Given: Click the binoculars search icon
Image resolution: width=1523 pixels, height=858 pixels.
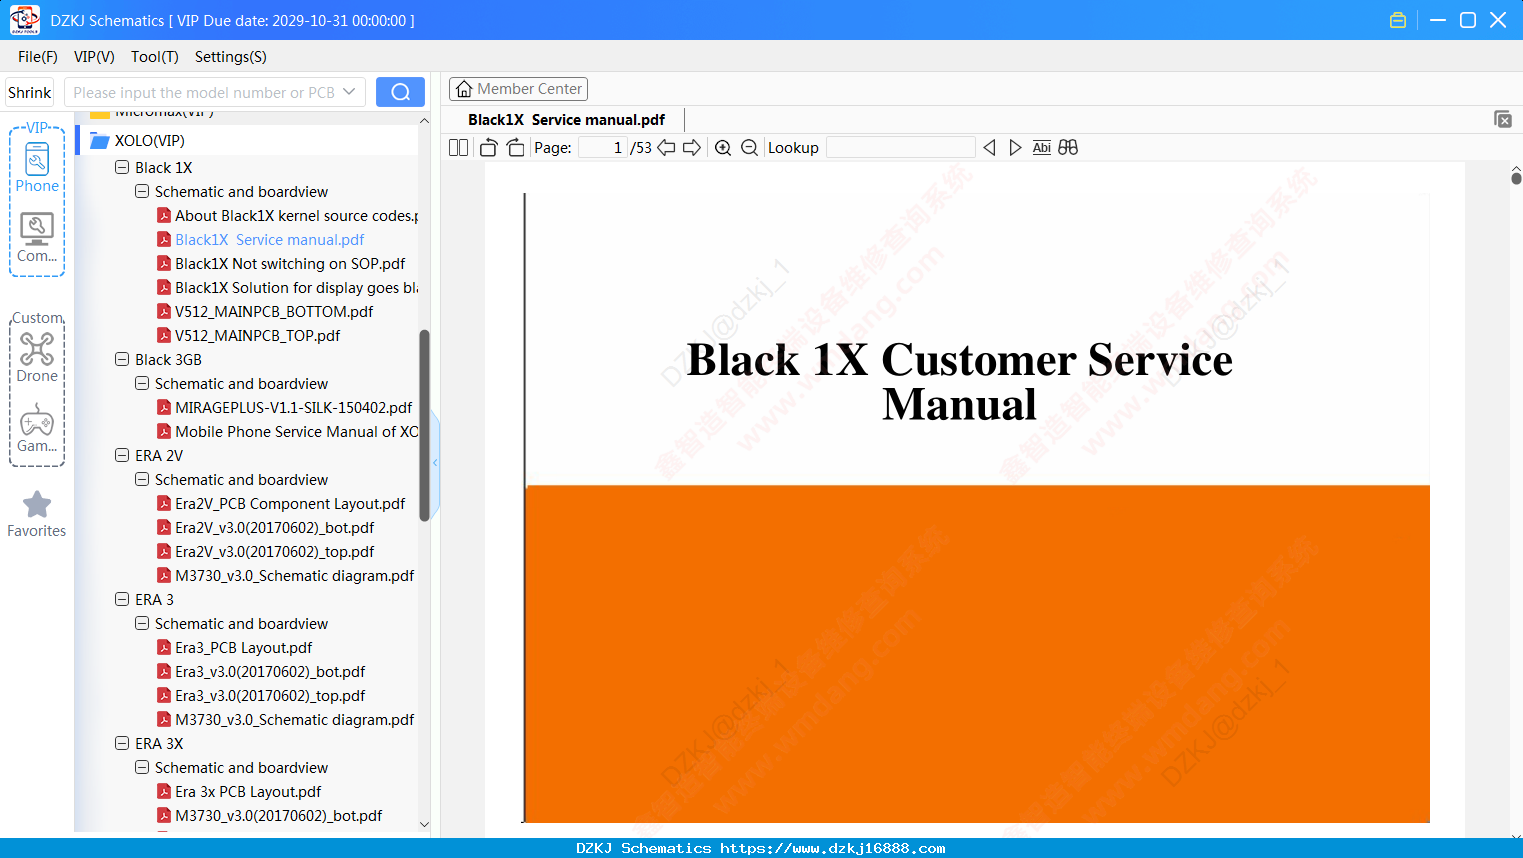Looking at the screenshot, I should [x=1068, y=148].
